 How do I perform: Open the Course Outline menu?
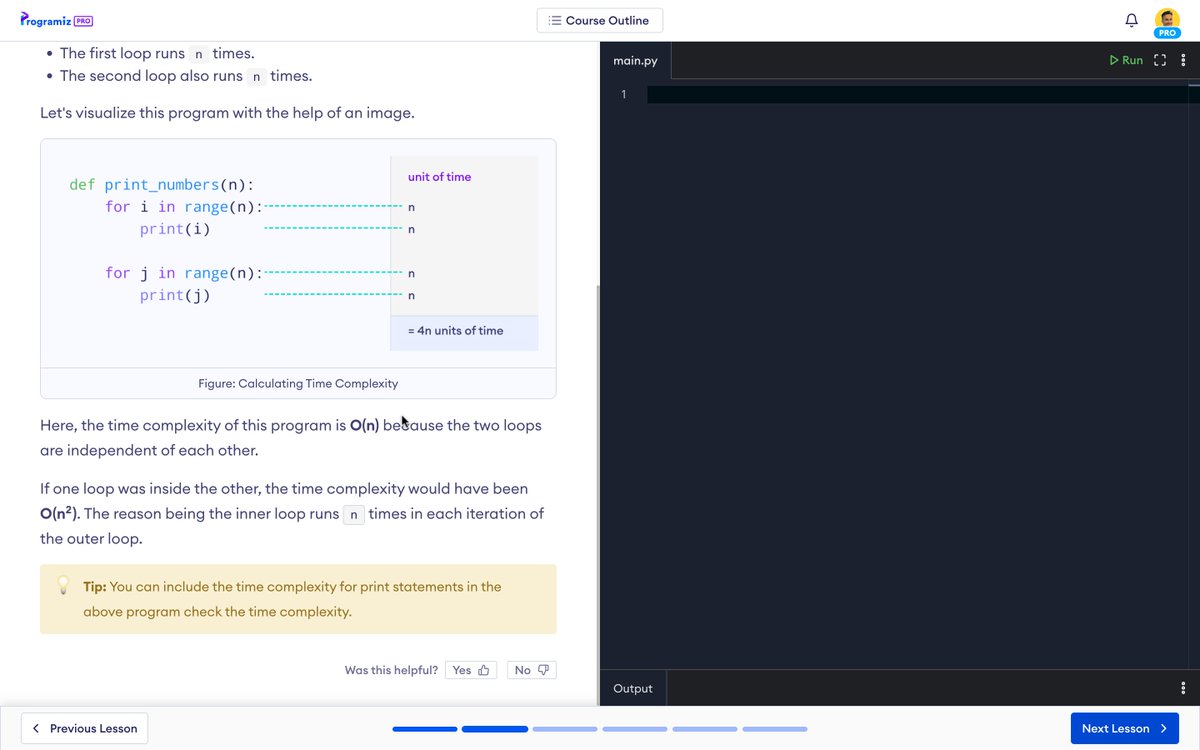[x=599, y=20]
